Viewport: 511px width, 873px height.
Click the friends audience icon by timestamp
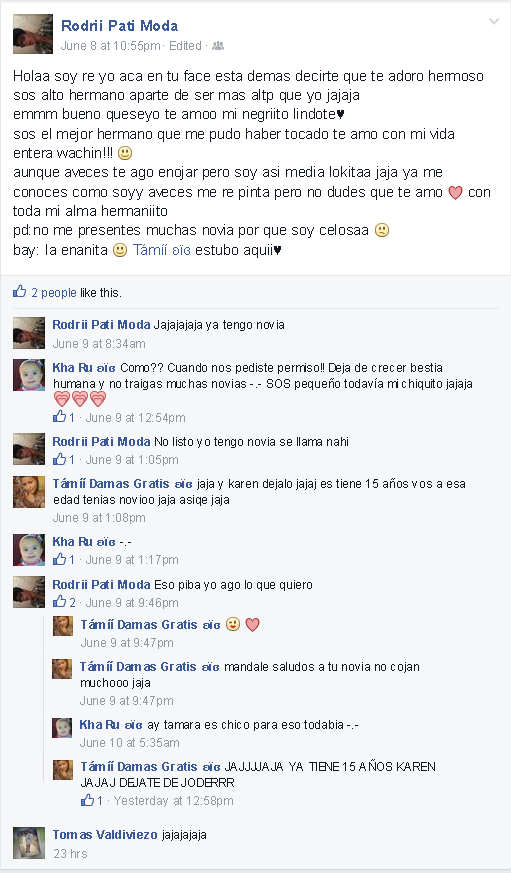218,46
